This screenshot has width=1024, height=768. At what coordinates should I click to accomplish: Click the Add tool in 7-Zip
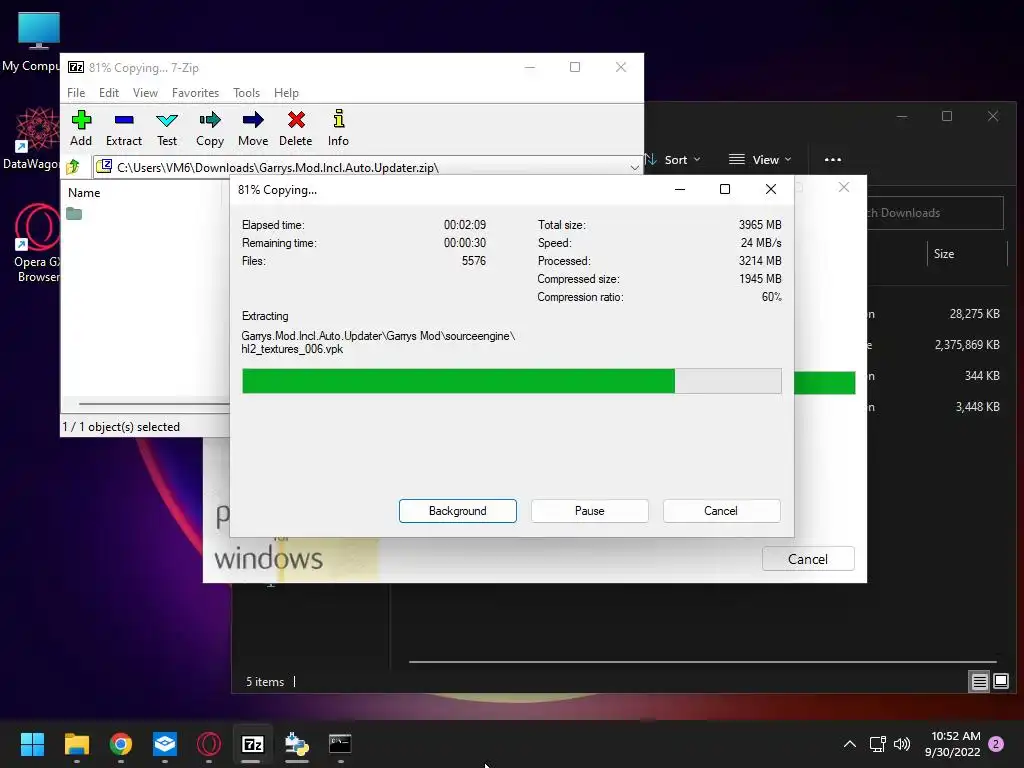point(81,128)
